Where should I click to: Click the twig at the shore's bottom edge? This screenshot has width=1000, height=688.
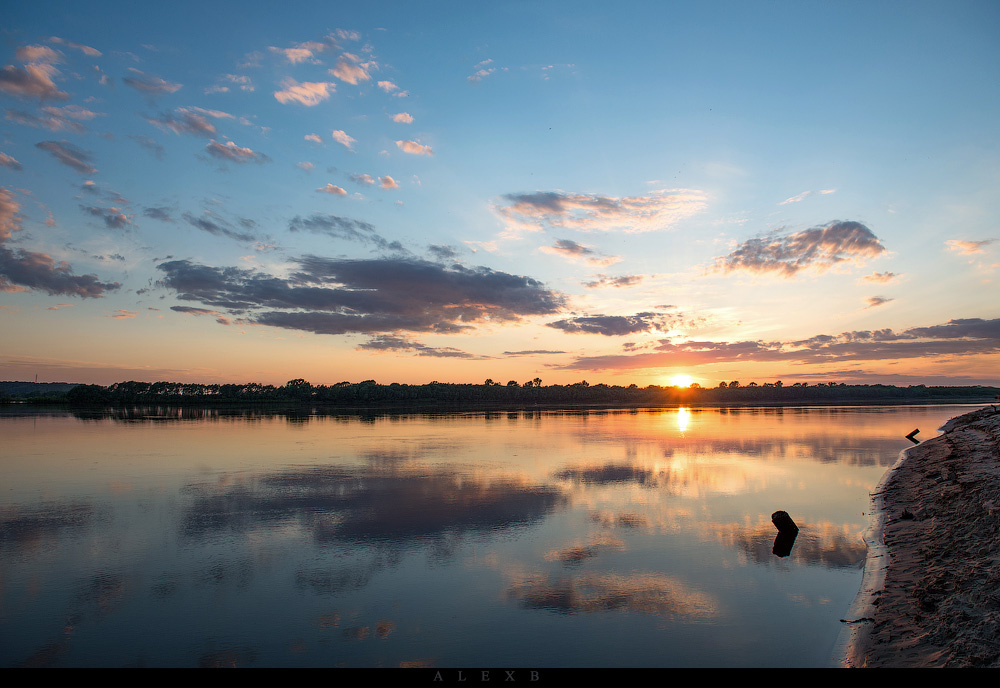(x=856, y=621)
